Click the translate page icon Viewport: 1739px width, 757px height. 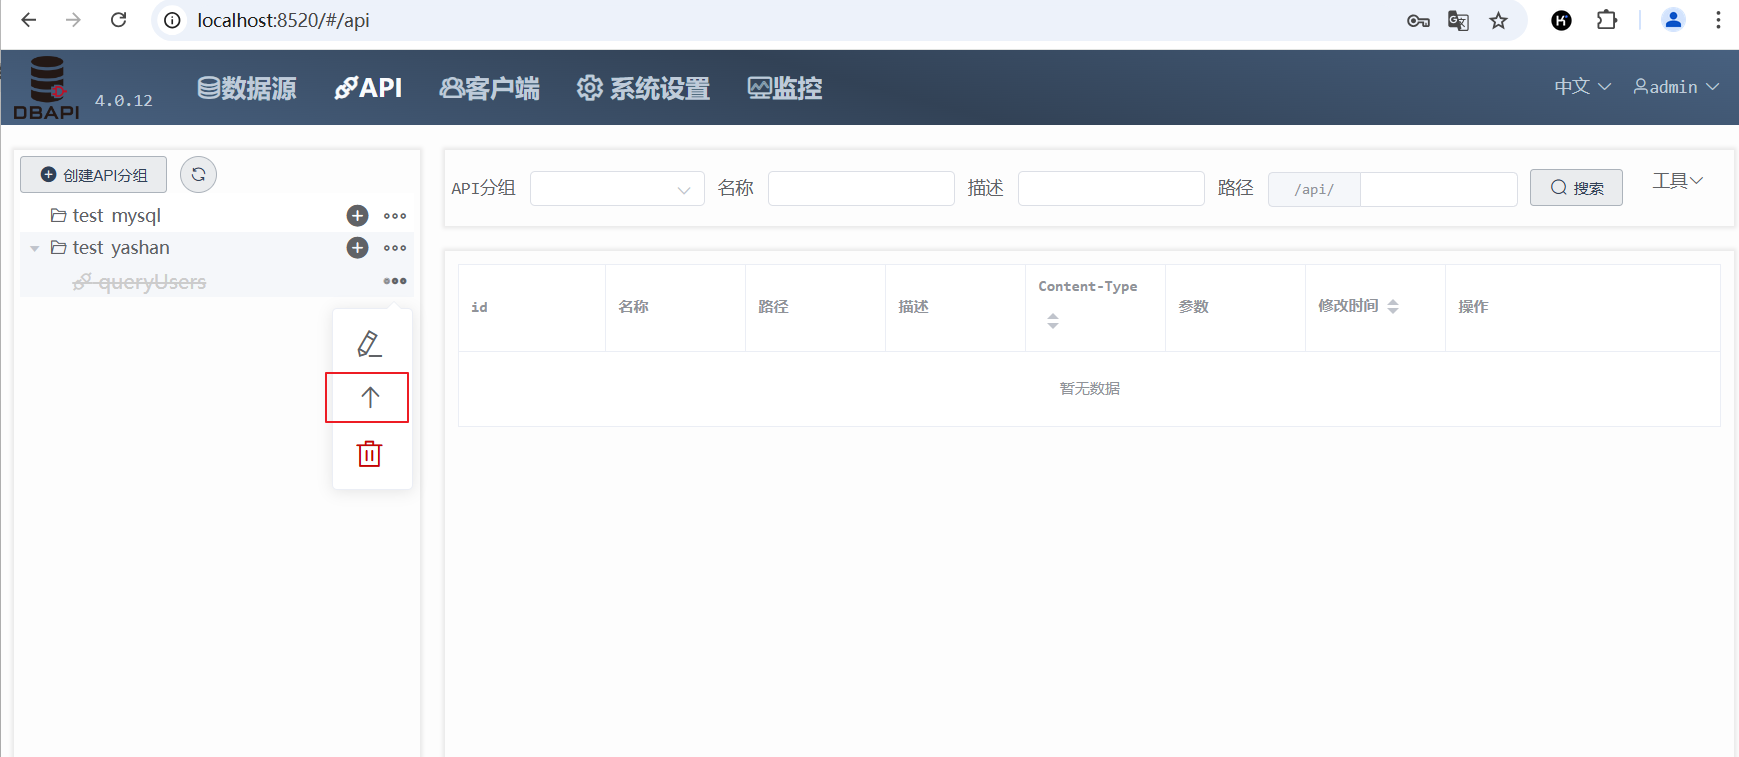1458,20
